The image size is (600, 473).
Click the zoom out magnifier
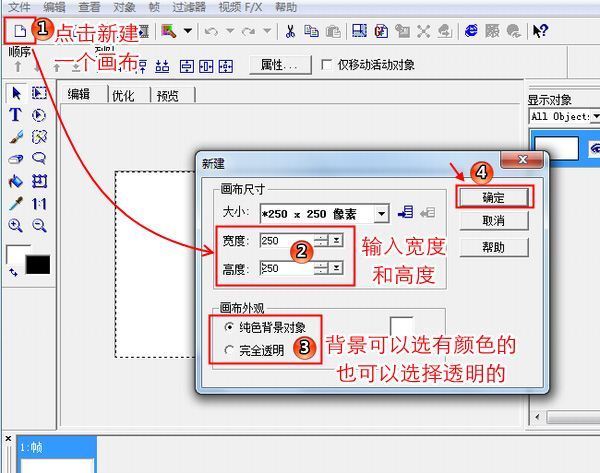[39, 225]
